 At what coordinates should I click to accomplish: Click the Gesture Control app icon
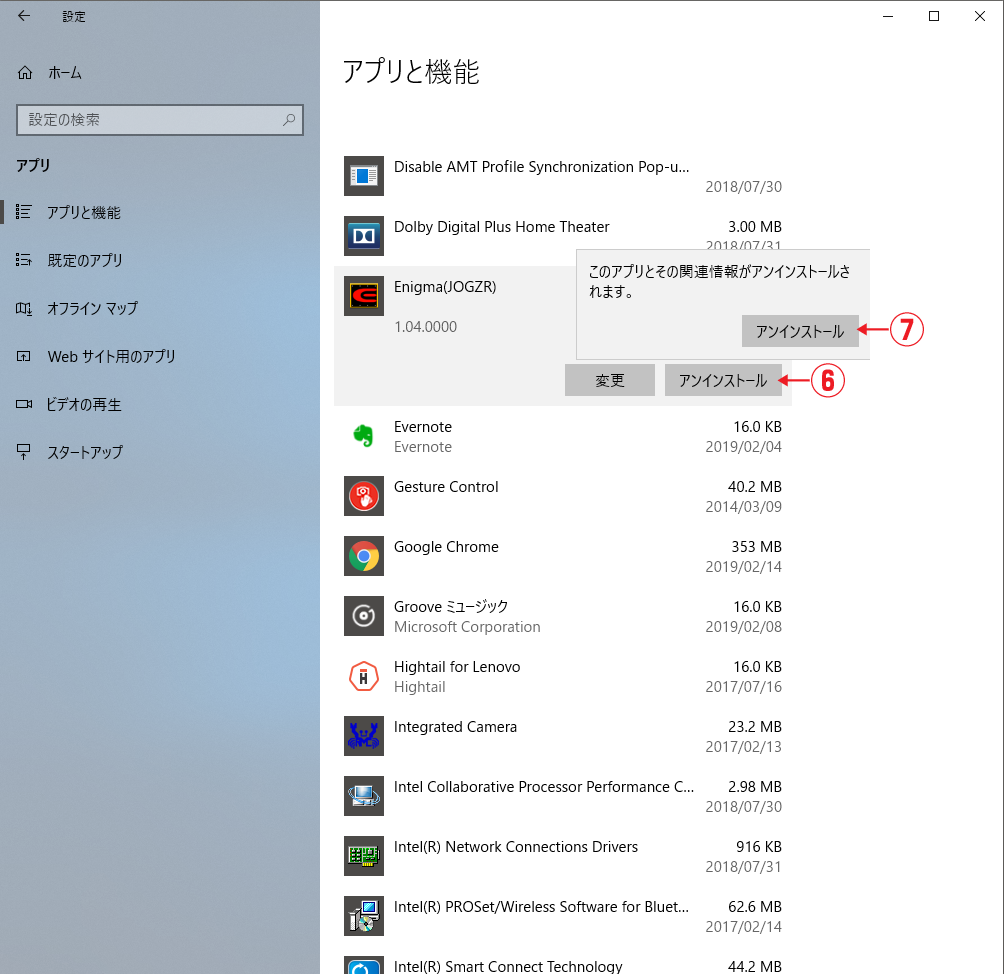coord(363,496)
